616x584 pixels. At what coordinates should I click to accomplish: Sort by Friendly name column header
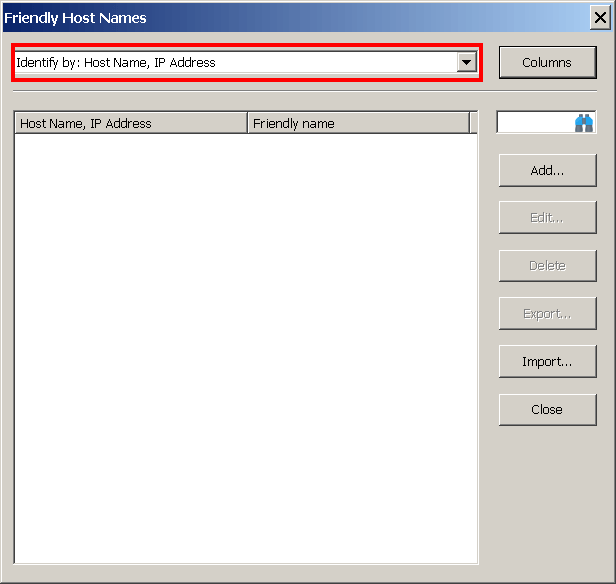coord(357,123)
